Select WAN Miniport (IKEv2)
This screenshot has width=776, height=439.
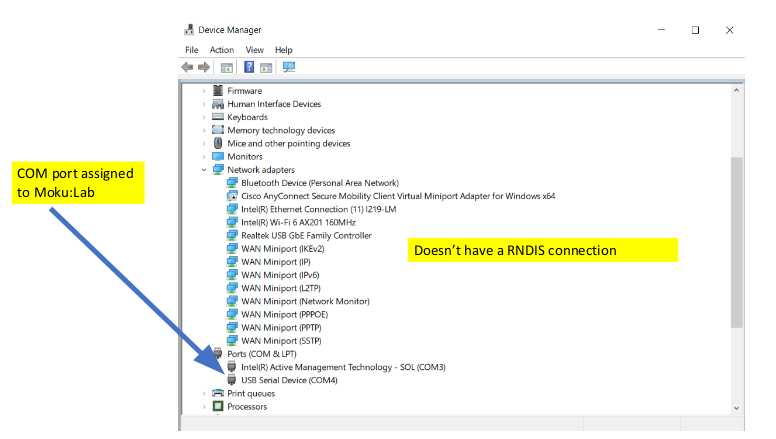[x=283, y=248]
